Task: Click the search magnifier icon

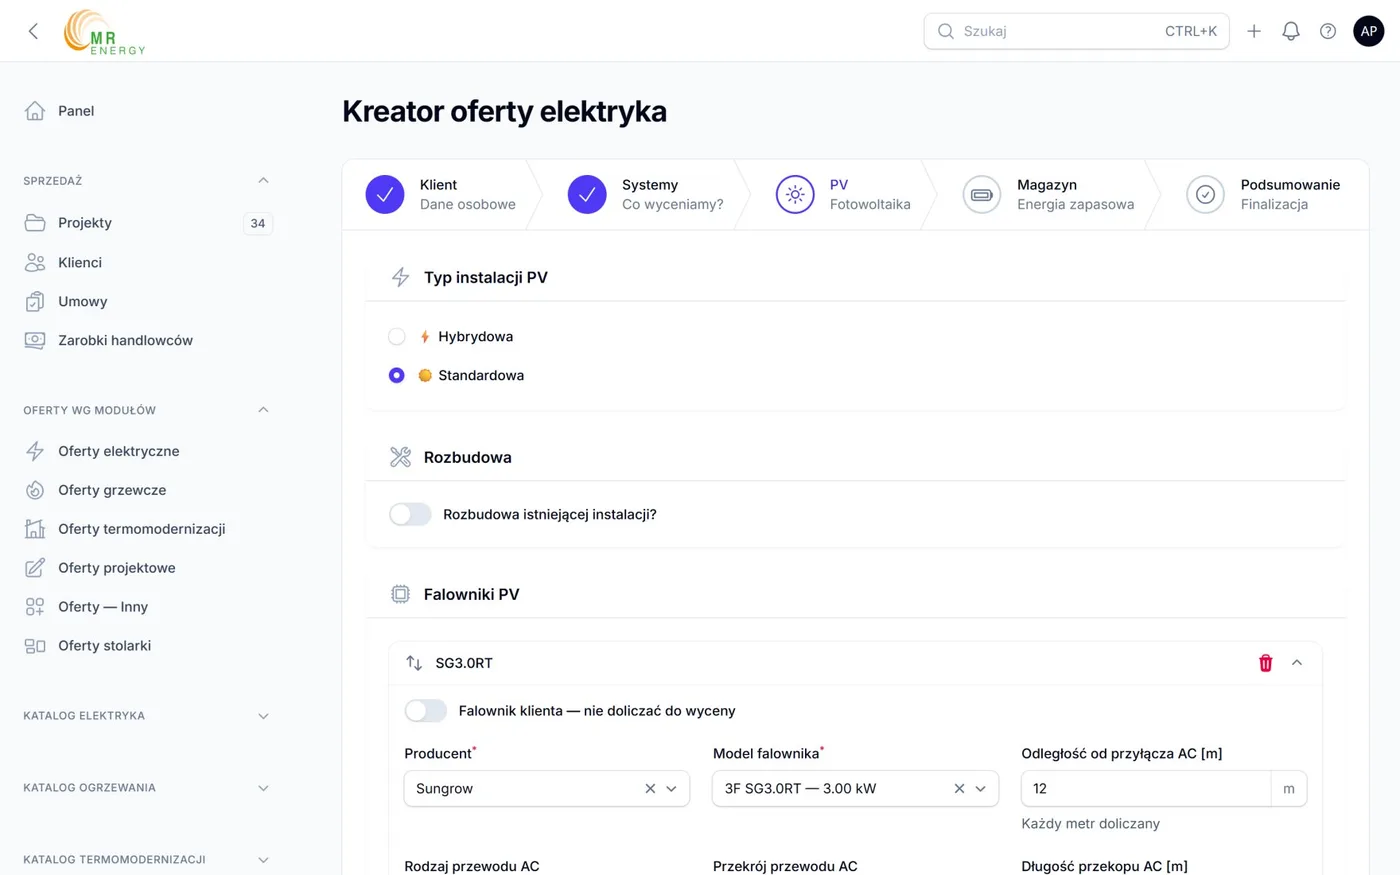Action: (x=945, y=31)
